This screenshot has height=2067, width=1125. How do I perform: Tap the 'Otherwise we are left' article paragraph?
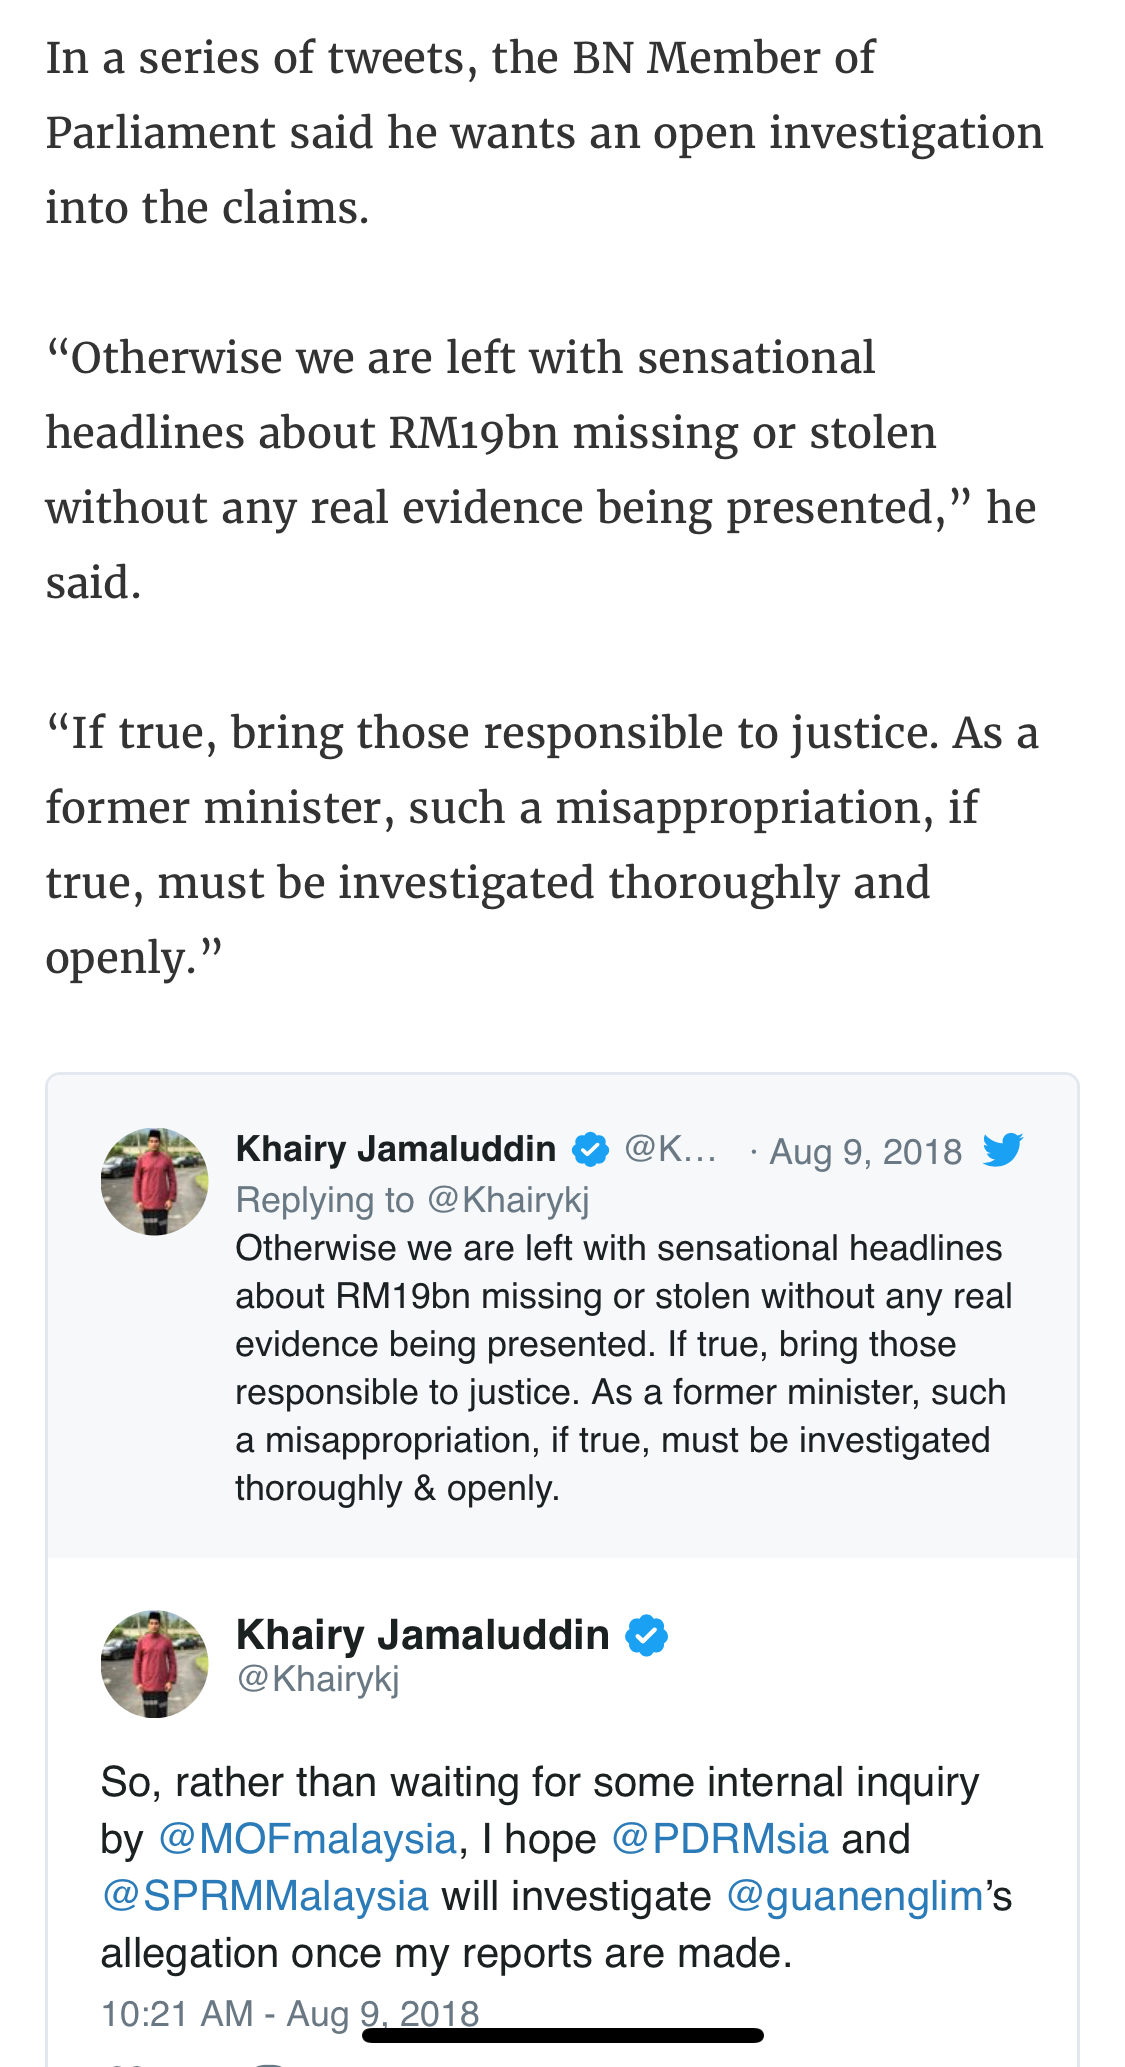click(x=541, y=470)
